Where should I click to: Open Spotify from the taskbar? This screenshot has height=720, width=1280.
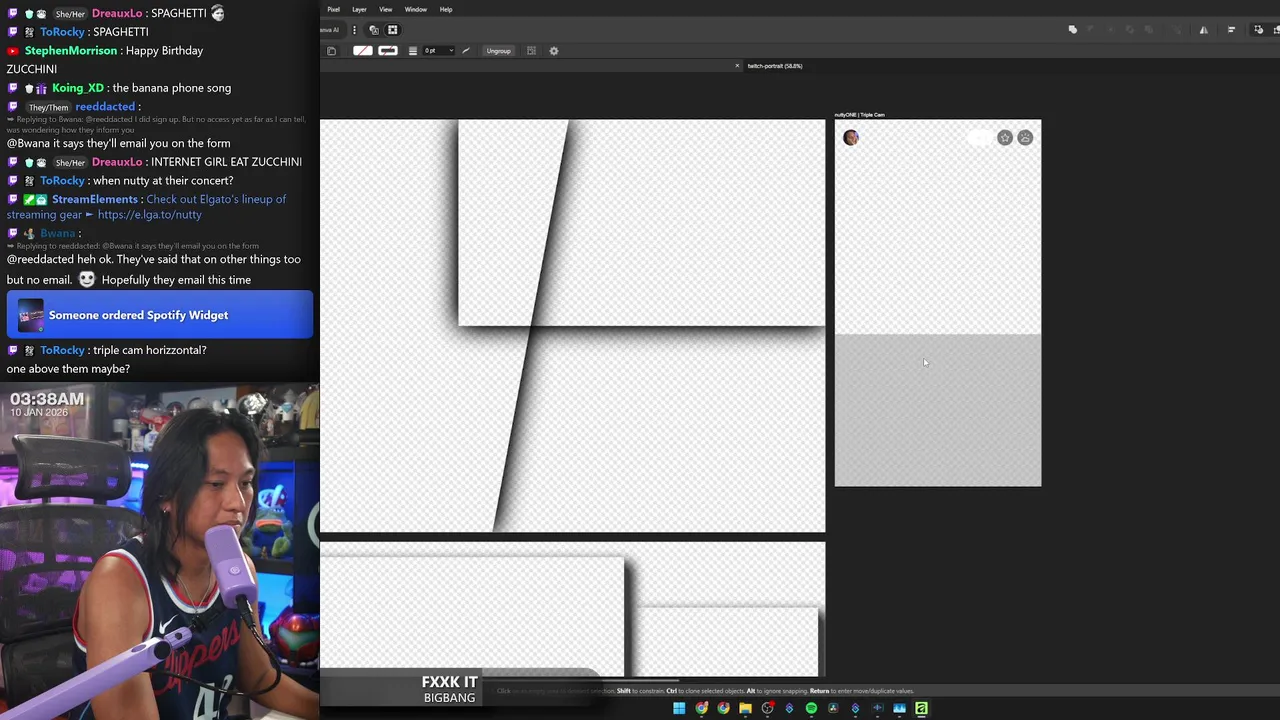[811, 708]
